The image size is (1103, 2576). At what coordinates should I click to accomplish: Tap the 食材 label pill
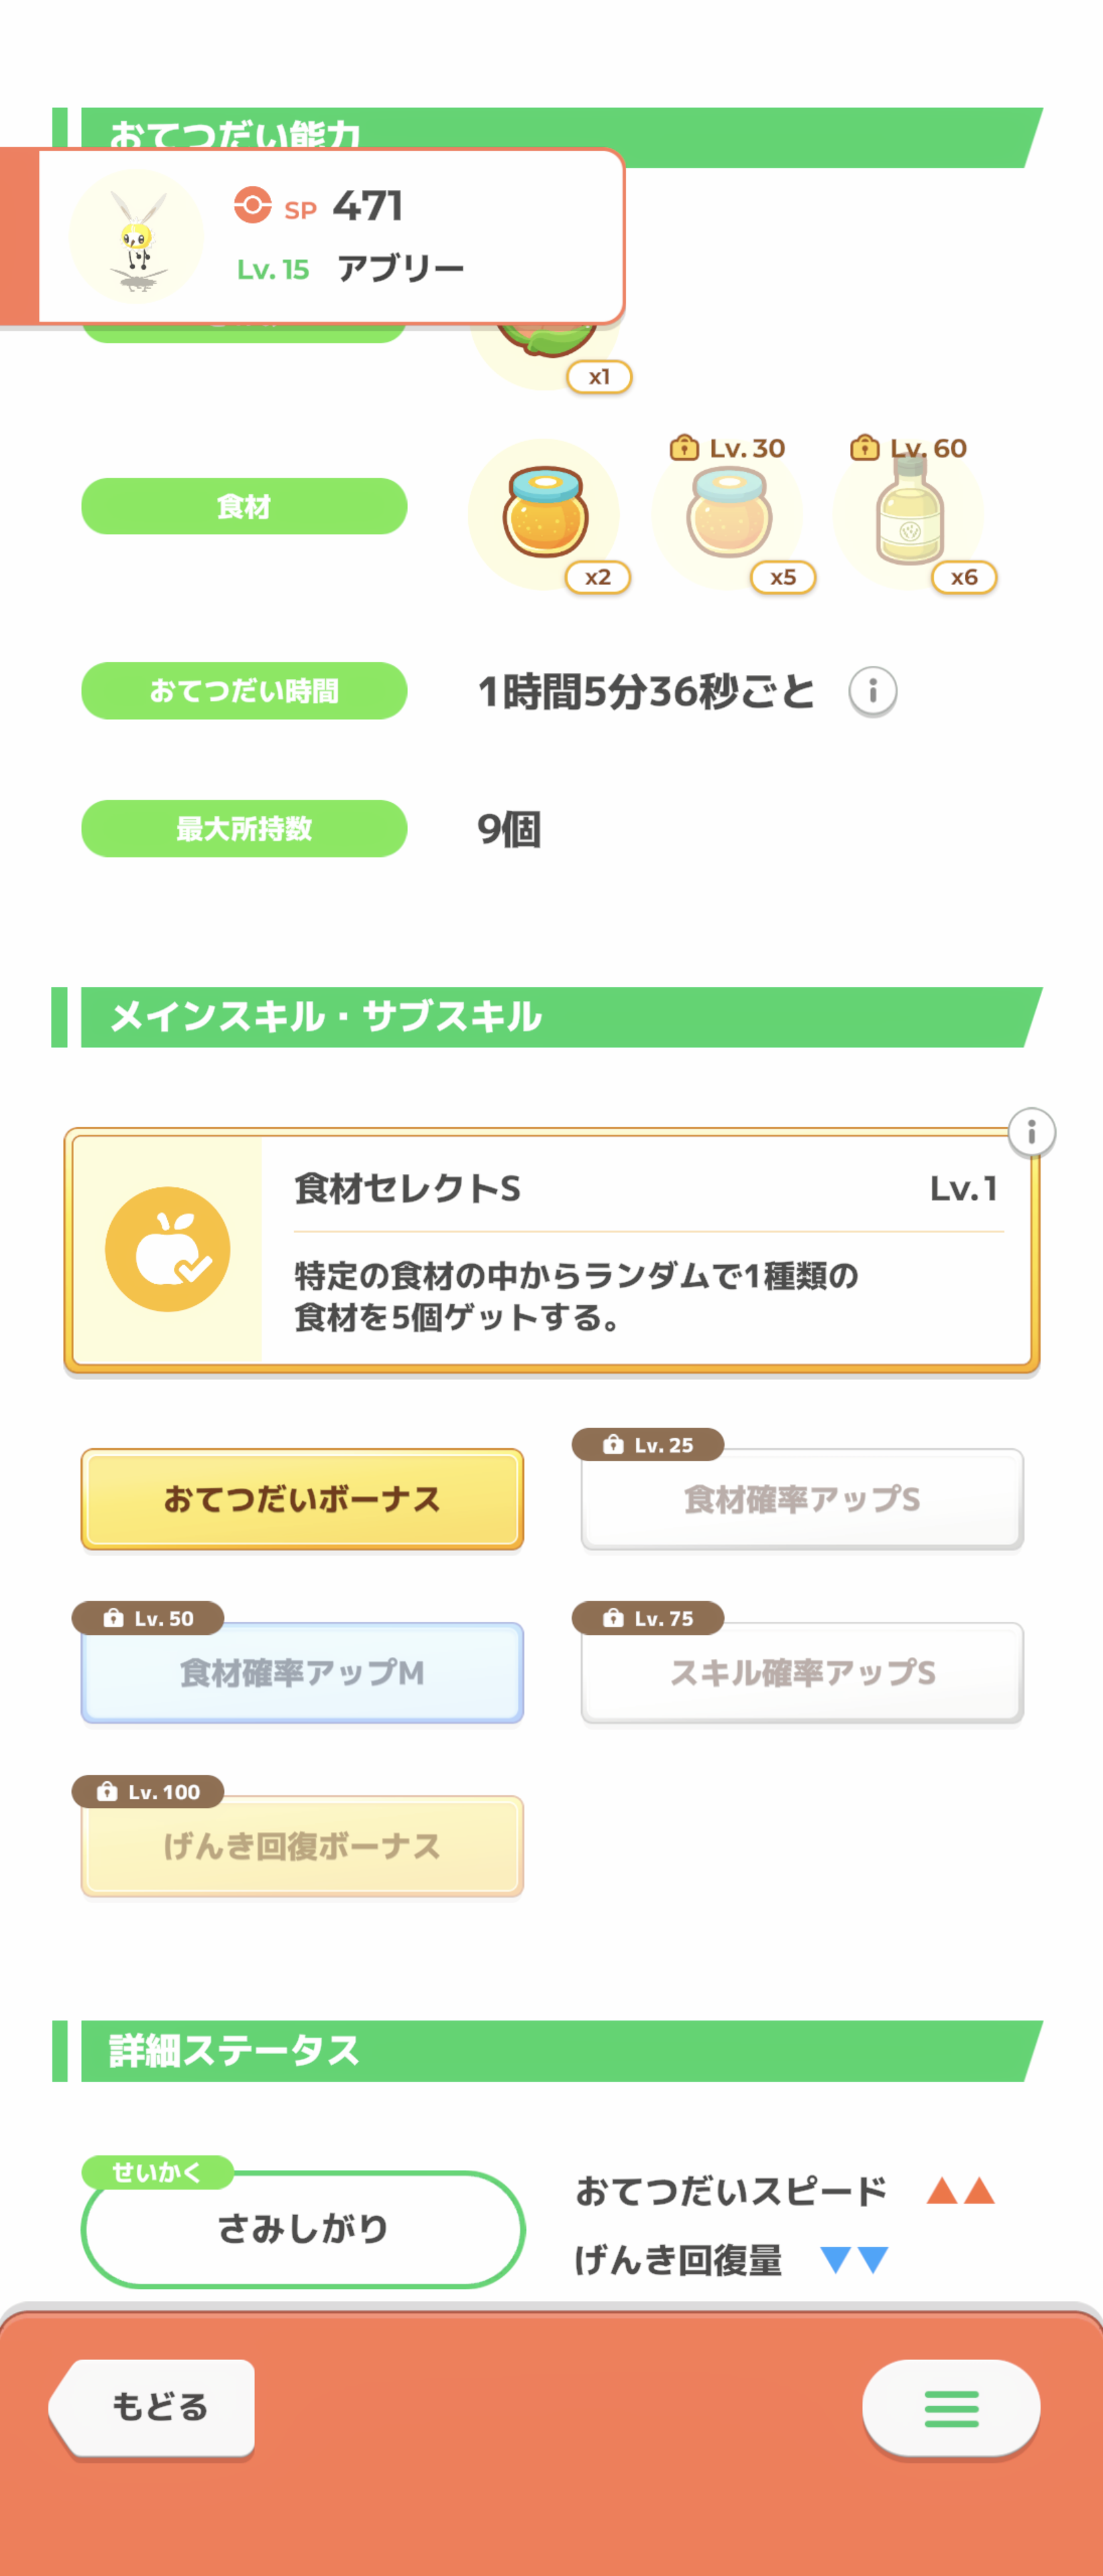click(244, 506)
